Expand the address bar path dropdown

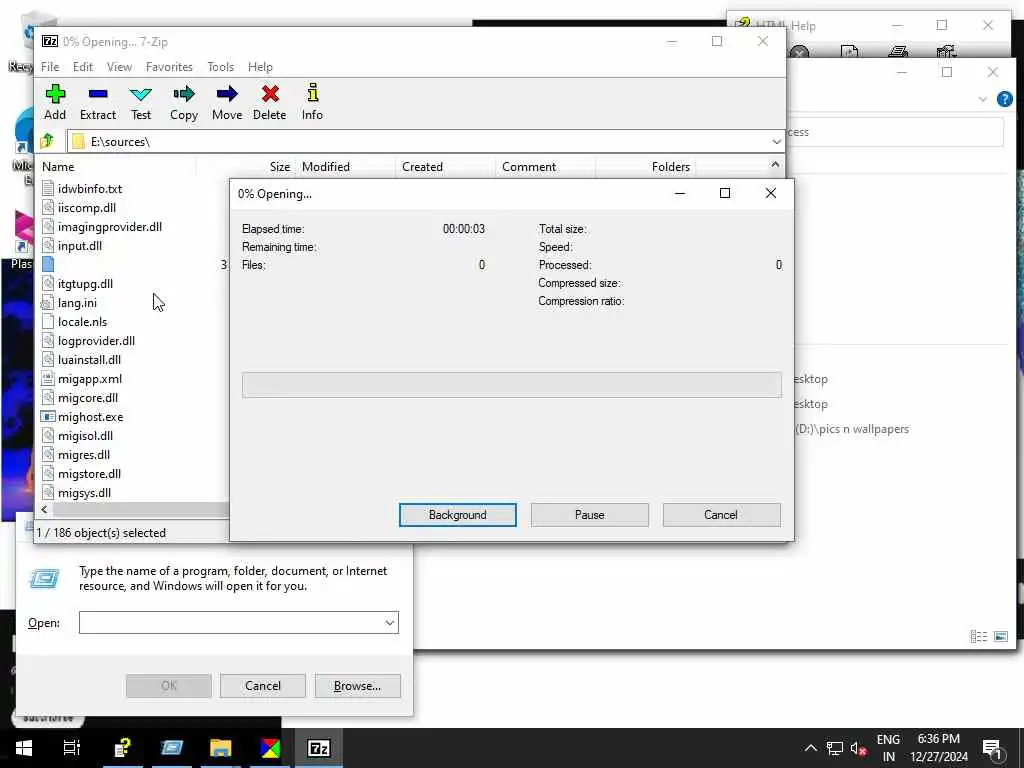click(x=776, y=141)
